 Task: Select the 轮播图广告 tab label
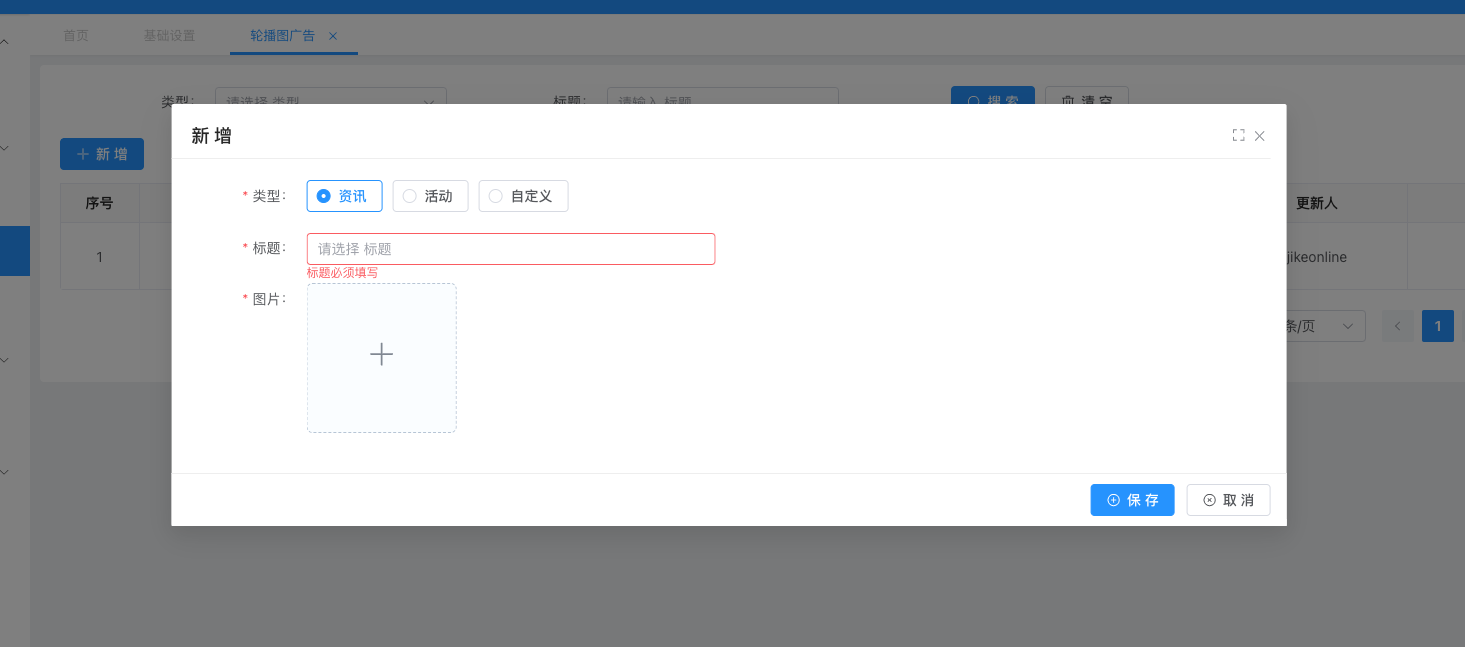point(282,36)
